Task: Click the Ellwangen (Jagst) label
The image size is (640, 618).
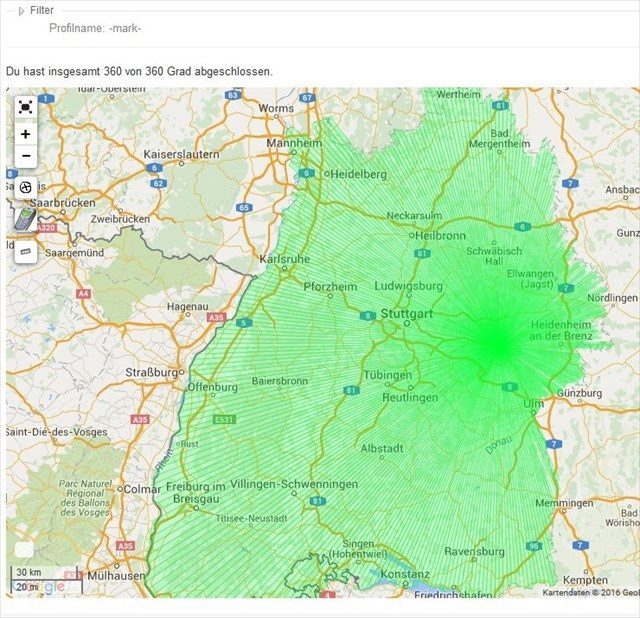Action: [x=530, y=278]
